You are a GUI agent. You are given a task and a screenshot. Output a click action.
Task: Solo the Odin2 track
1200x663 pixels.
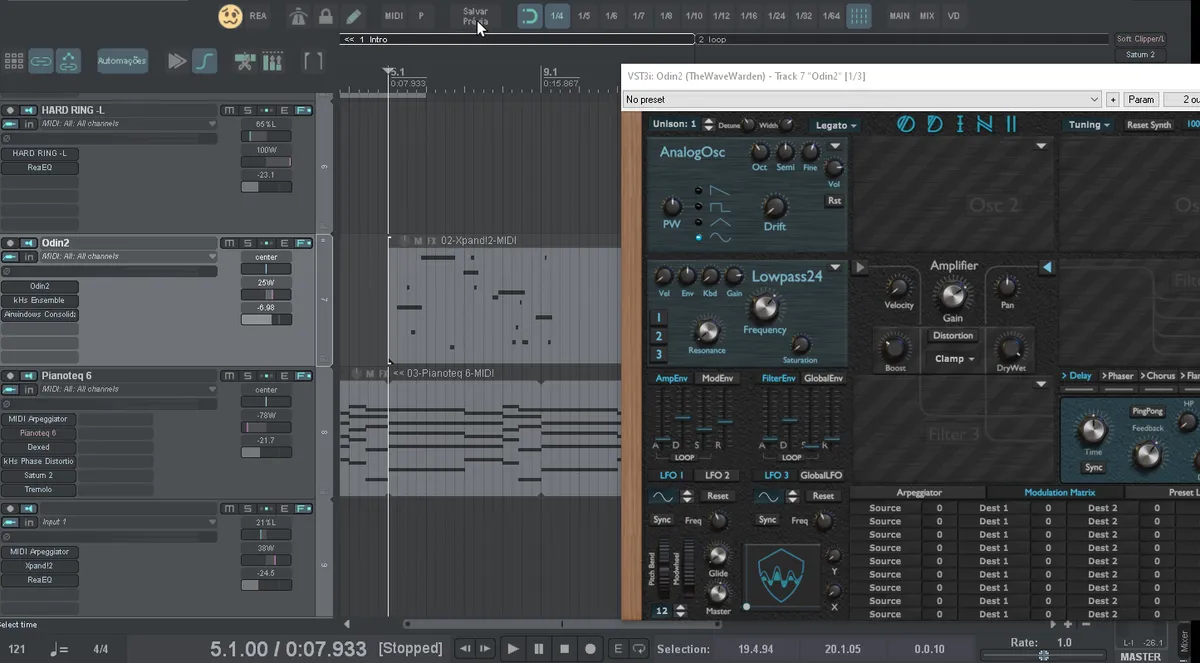tap(247, 243)
